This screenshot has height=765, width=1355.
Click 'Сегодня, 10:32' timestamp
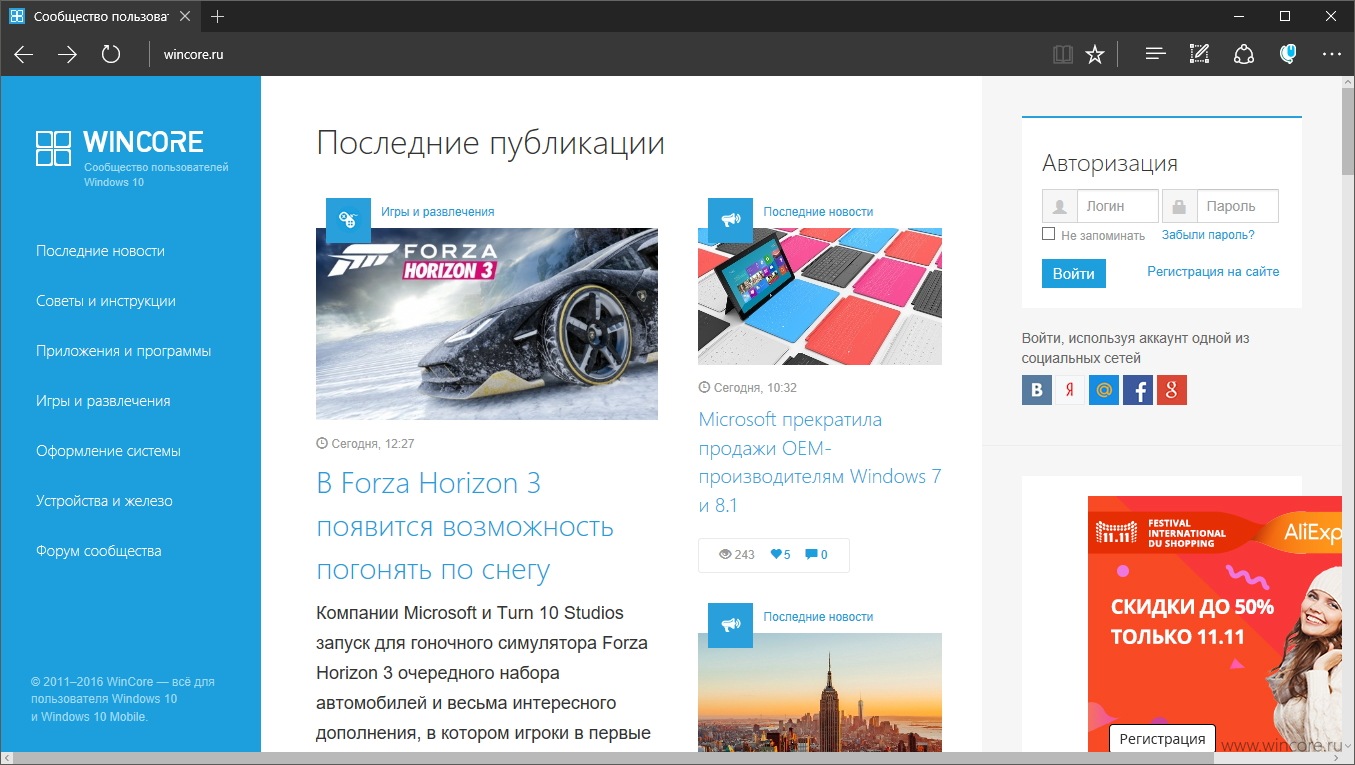[x=747, y=387]
